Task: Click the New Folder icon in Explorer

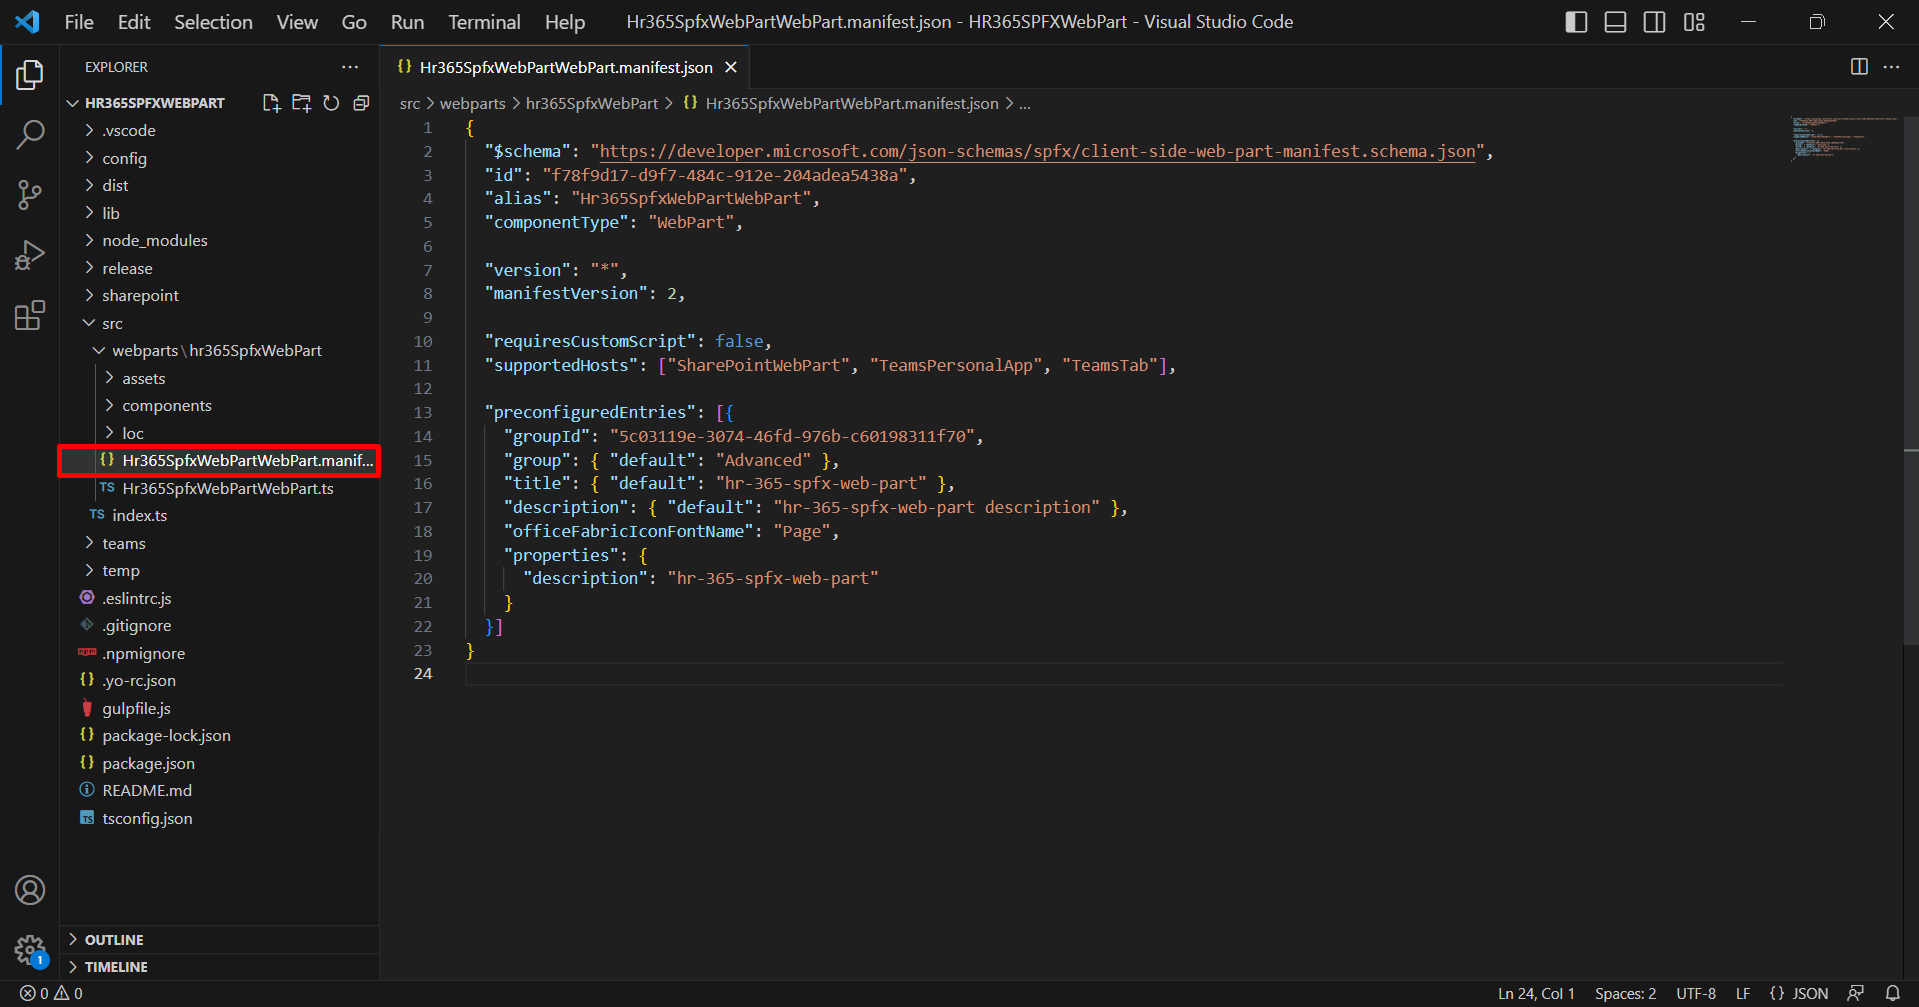Action: (x=301, y=103)
